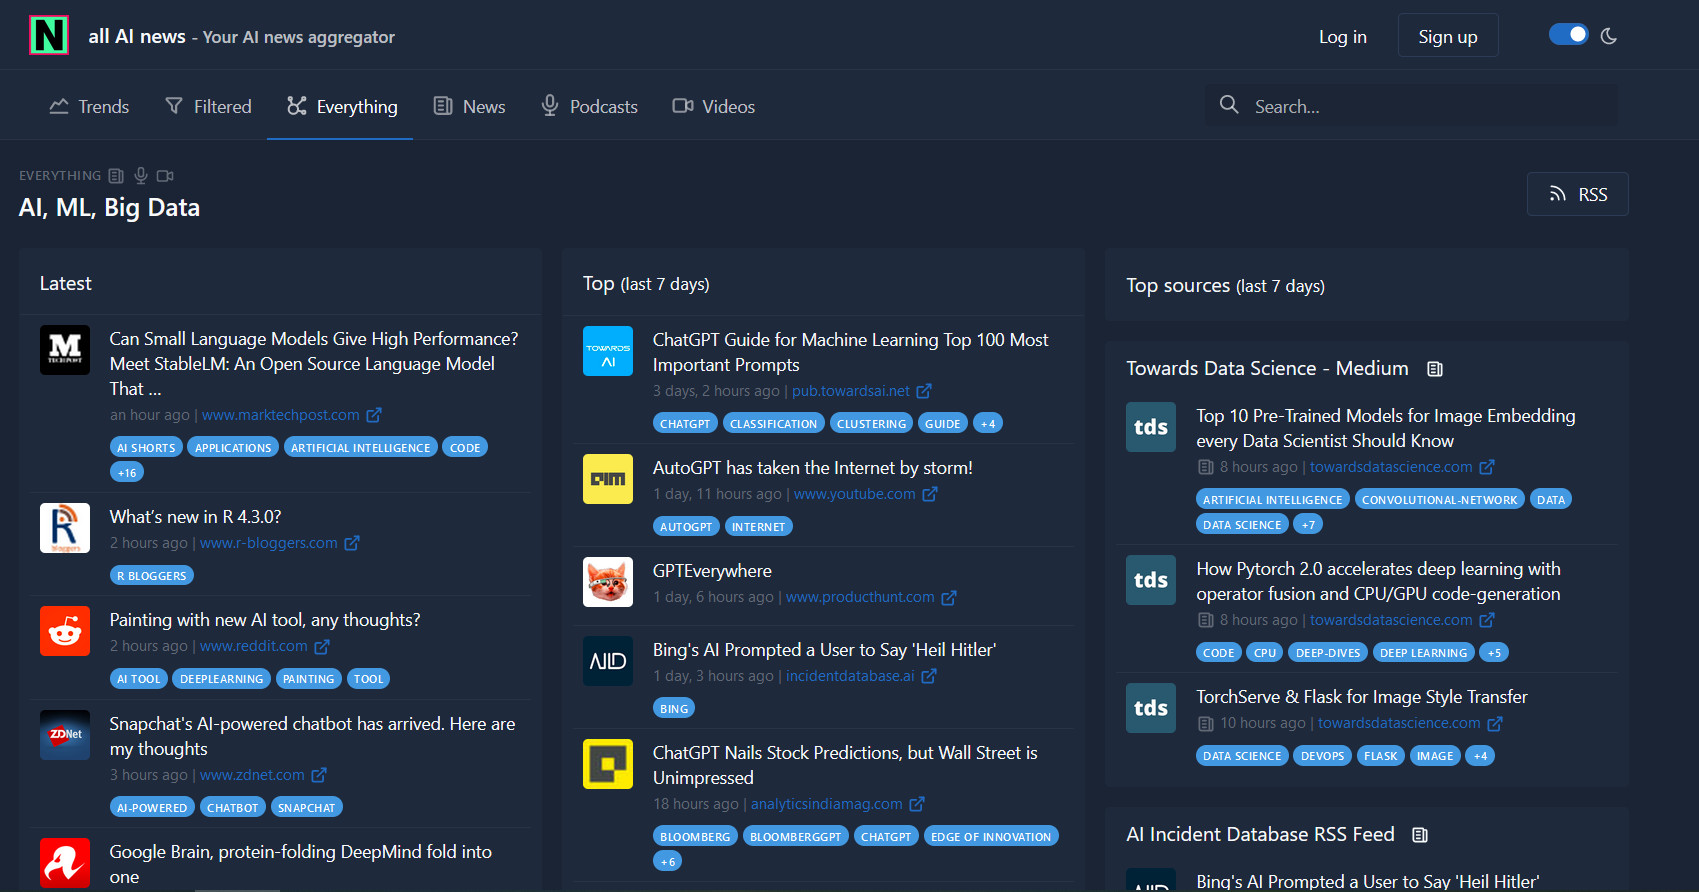1699x892 pixels.
Task: Open external link icon for www.youtube.com
Action: 930,494
